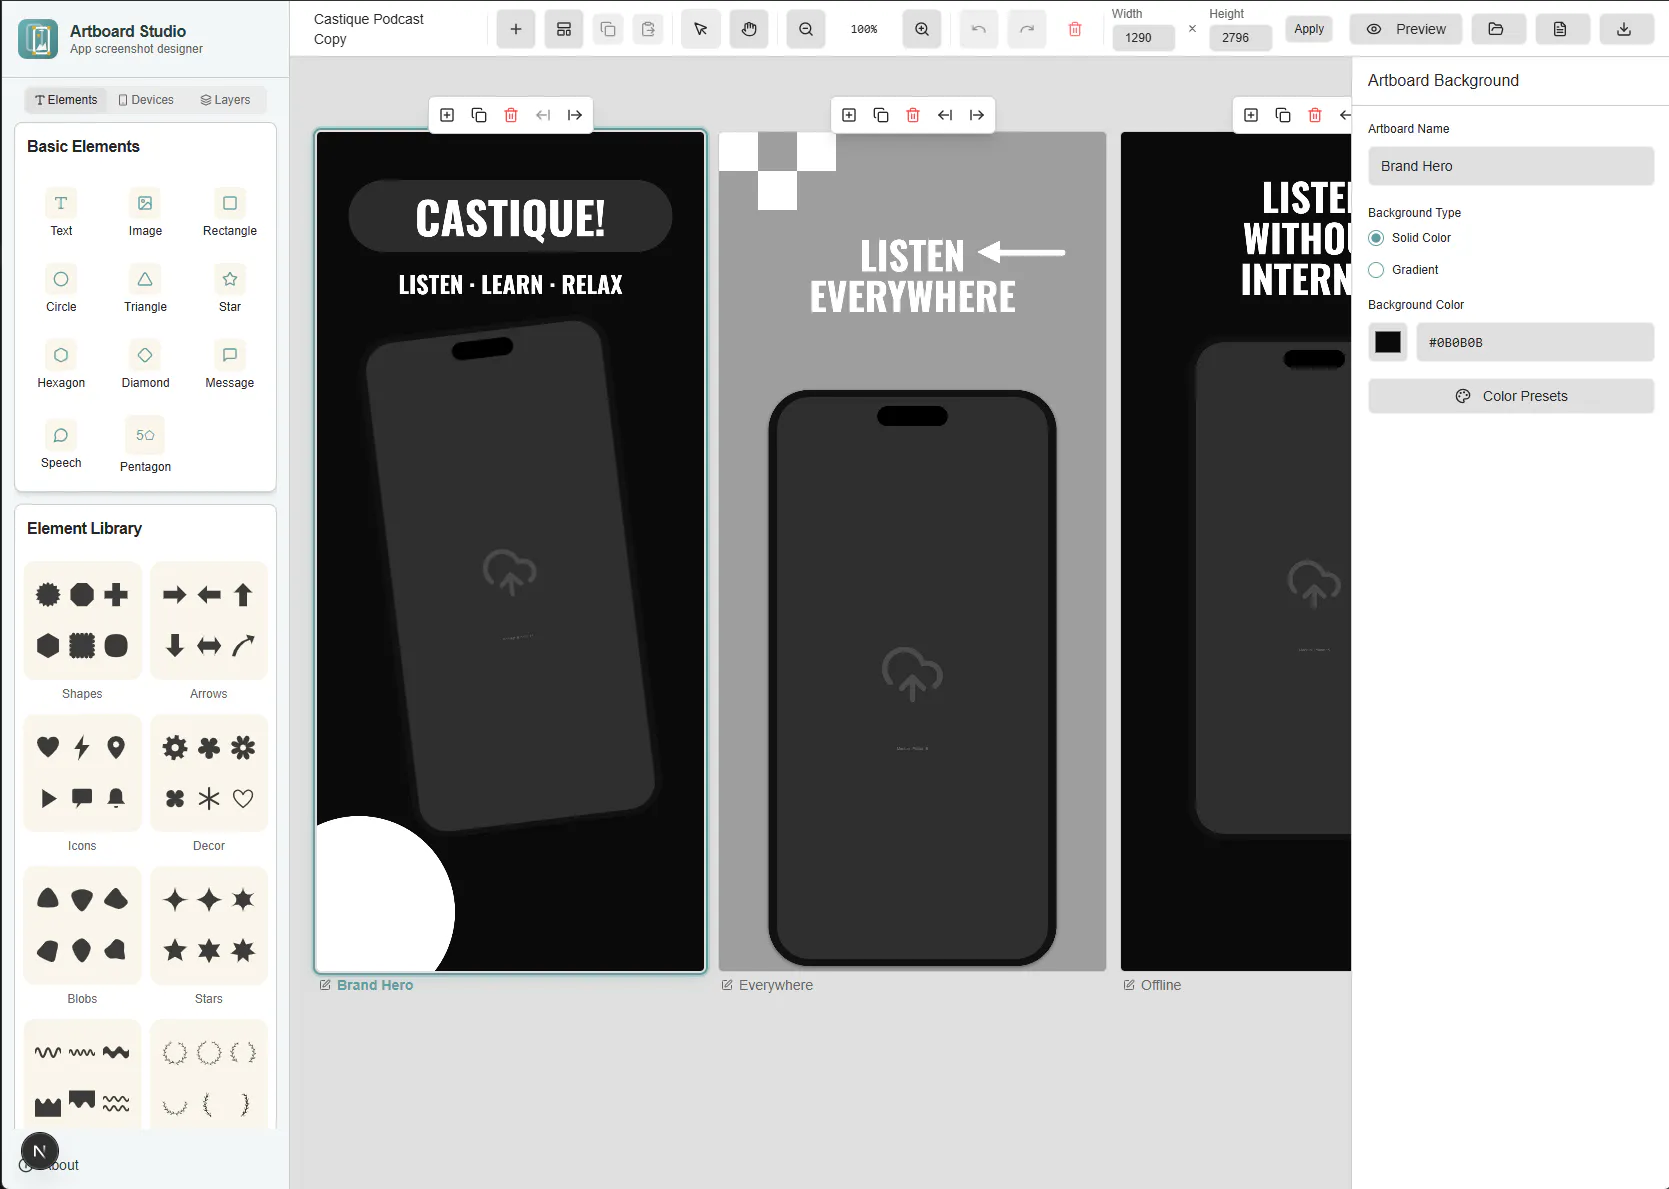
Task: Add new artboard next to Everywhere
Action: click(849, 115)
